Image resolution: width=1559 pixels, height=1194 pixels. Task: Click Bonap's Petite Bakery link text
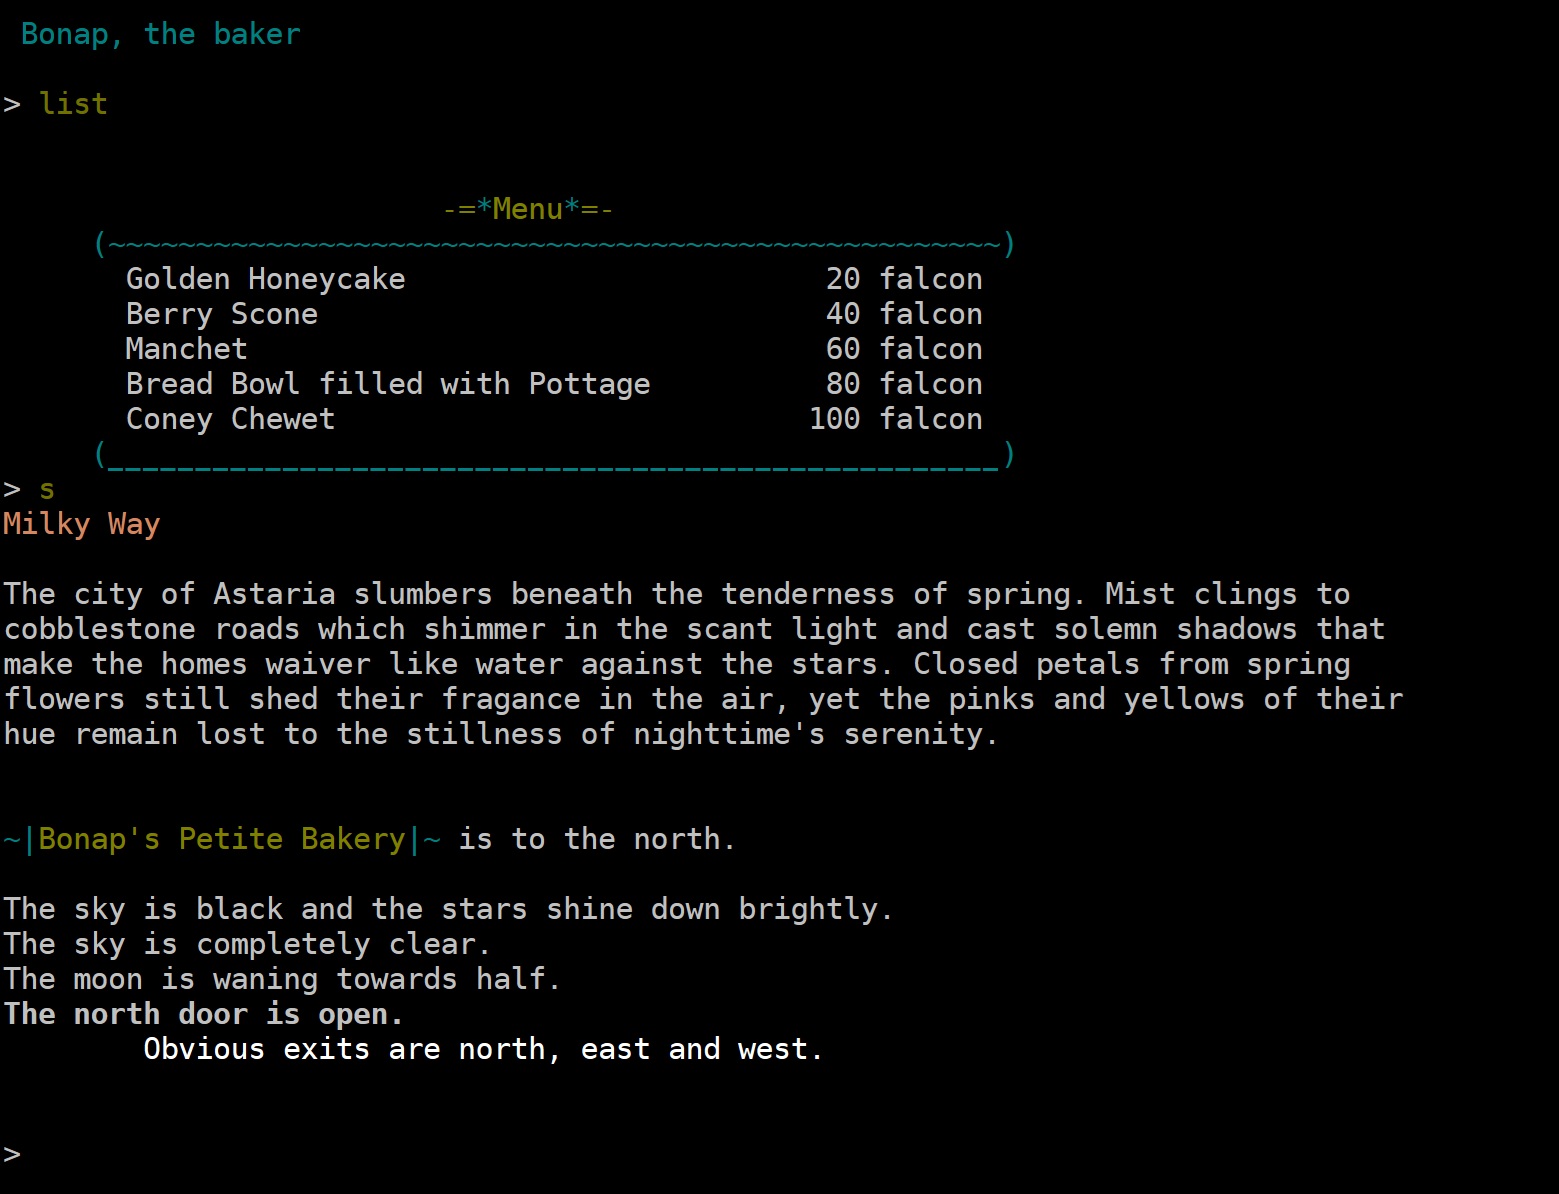[222, 839]
